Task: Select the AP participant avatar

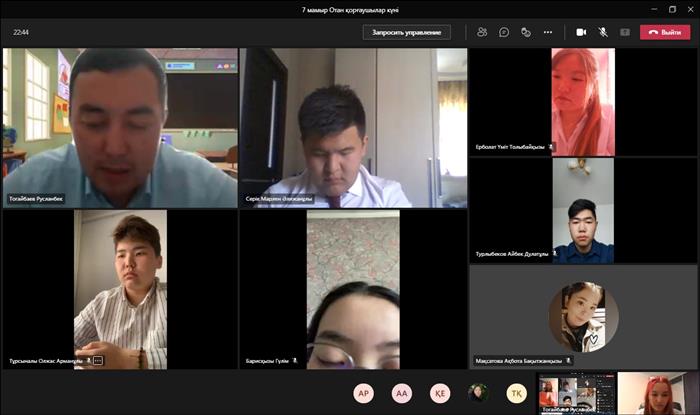Action: coord(364,393)
